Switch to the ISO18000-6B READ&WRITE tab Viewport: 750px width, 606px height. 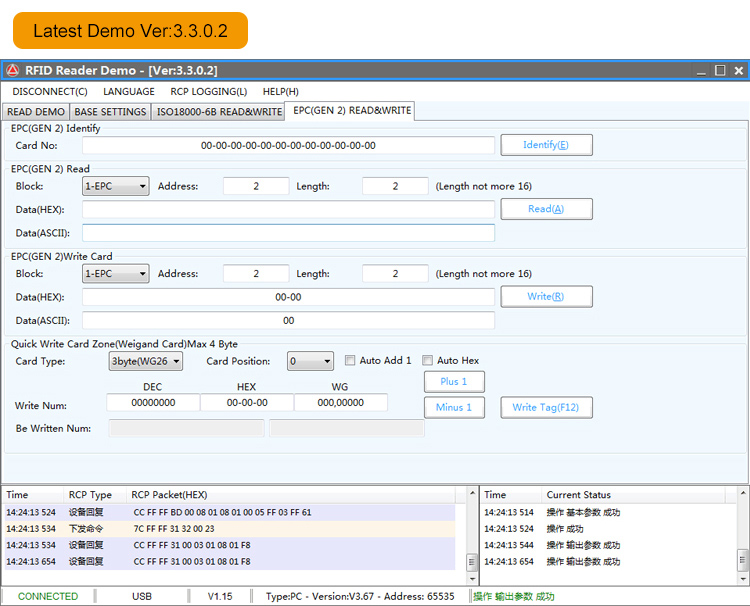218,112
